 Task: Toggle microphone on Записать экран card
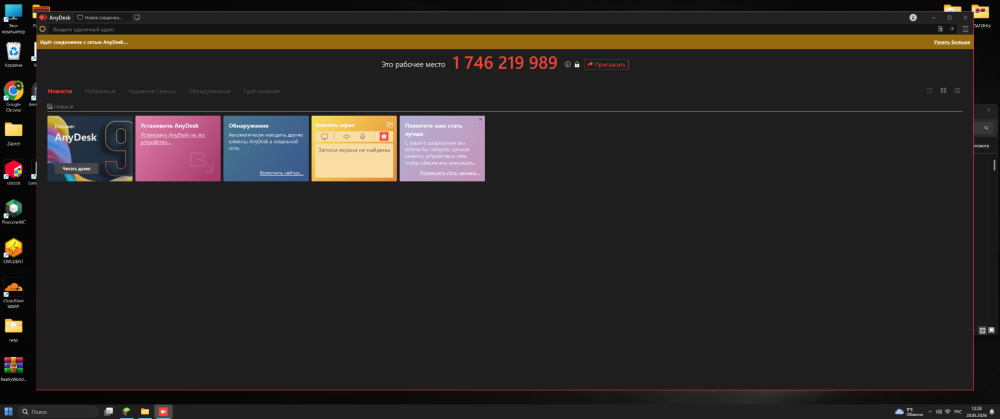click(363, 136)
